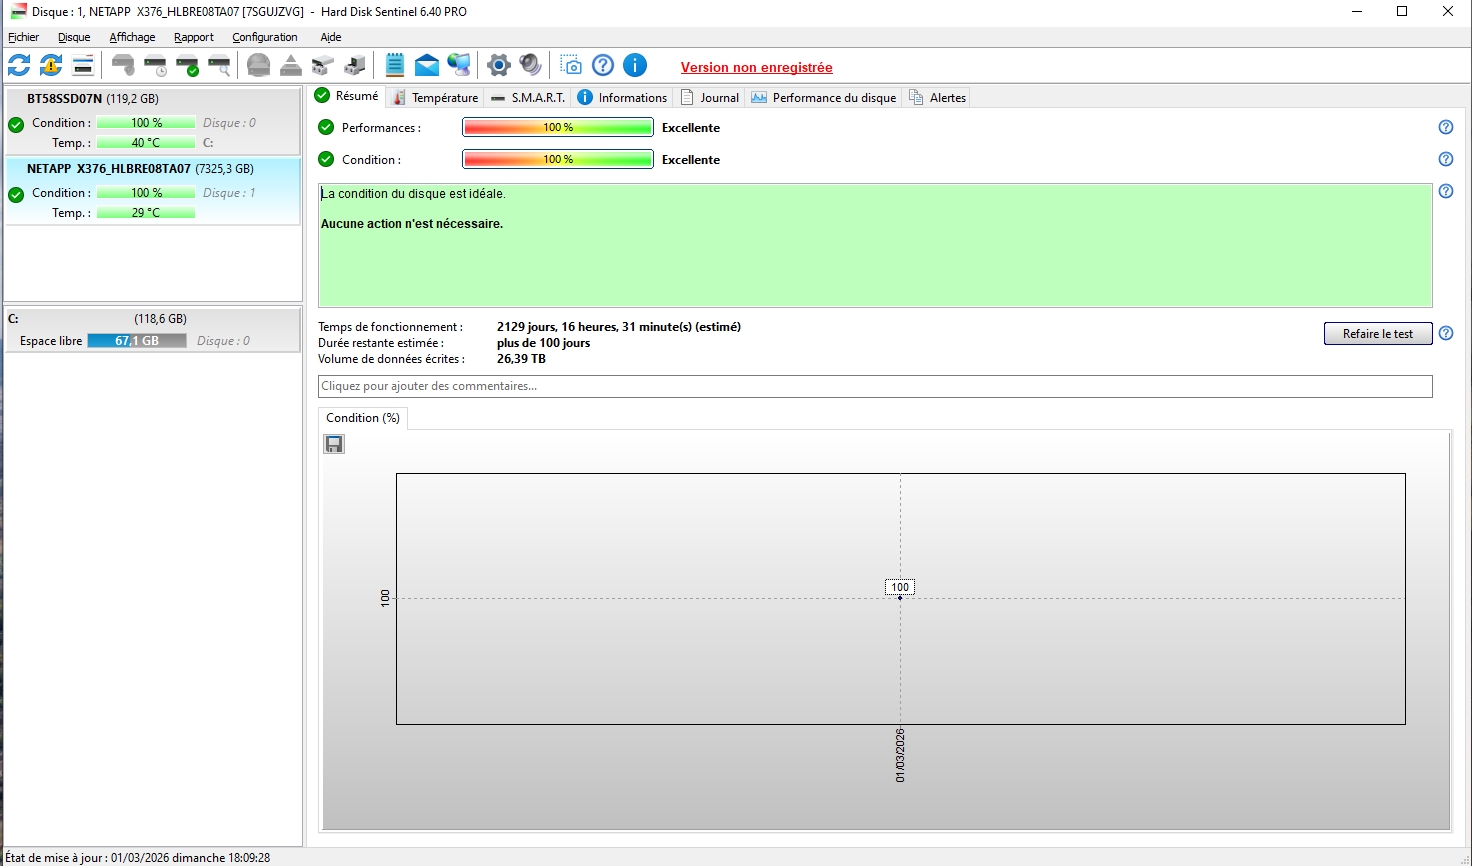Click the comments input field
1472x866 pixels.
point(874,386)
